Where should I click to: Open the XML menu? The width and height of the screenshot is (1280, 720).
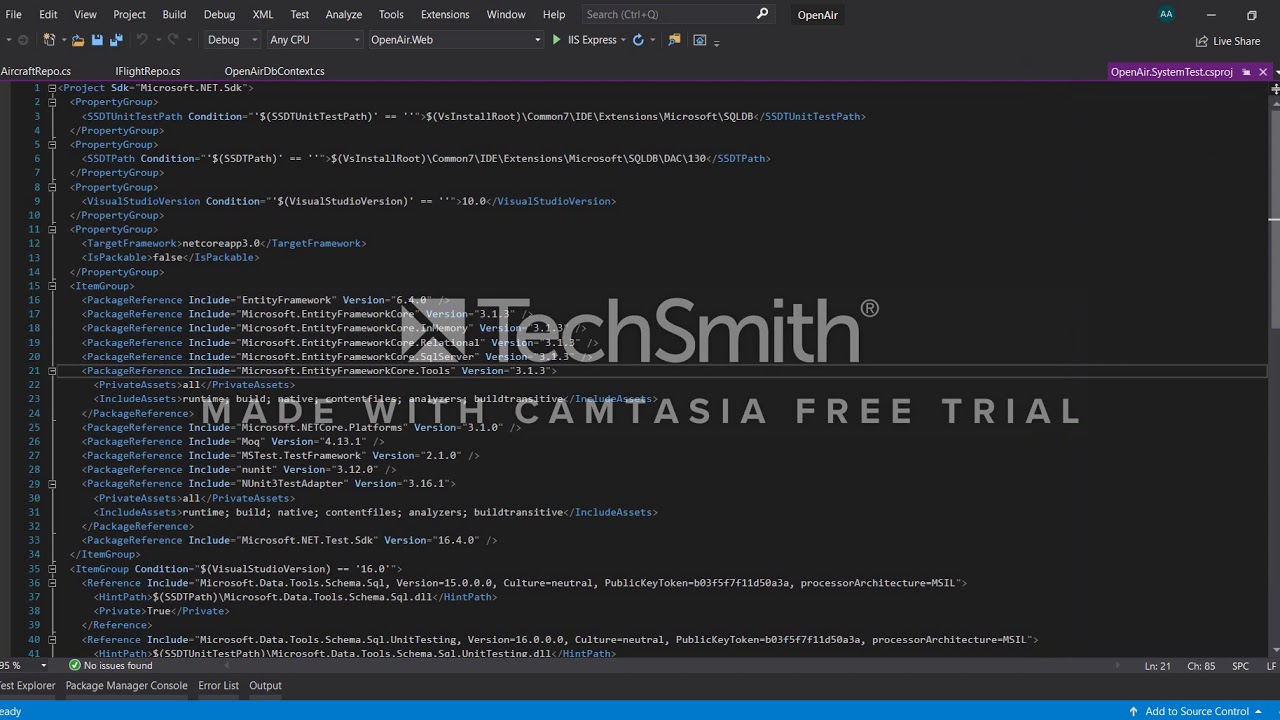pos(263,14)
